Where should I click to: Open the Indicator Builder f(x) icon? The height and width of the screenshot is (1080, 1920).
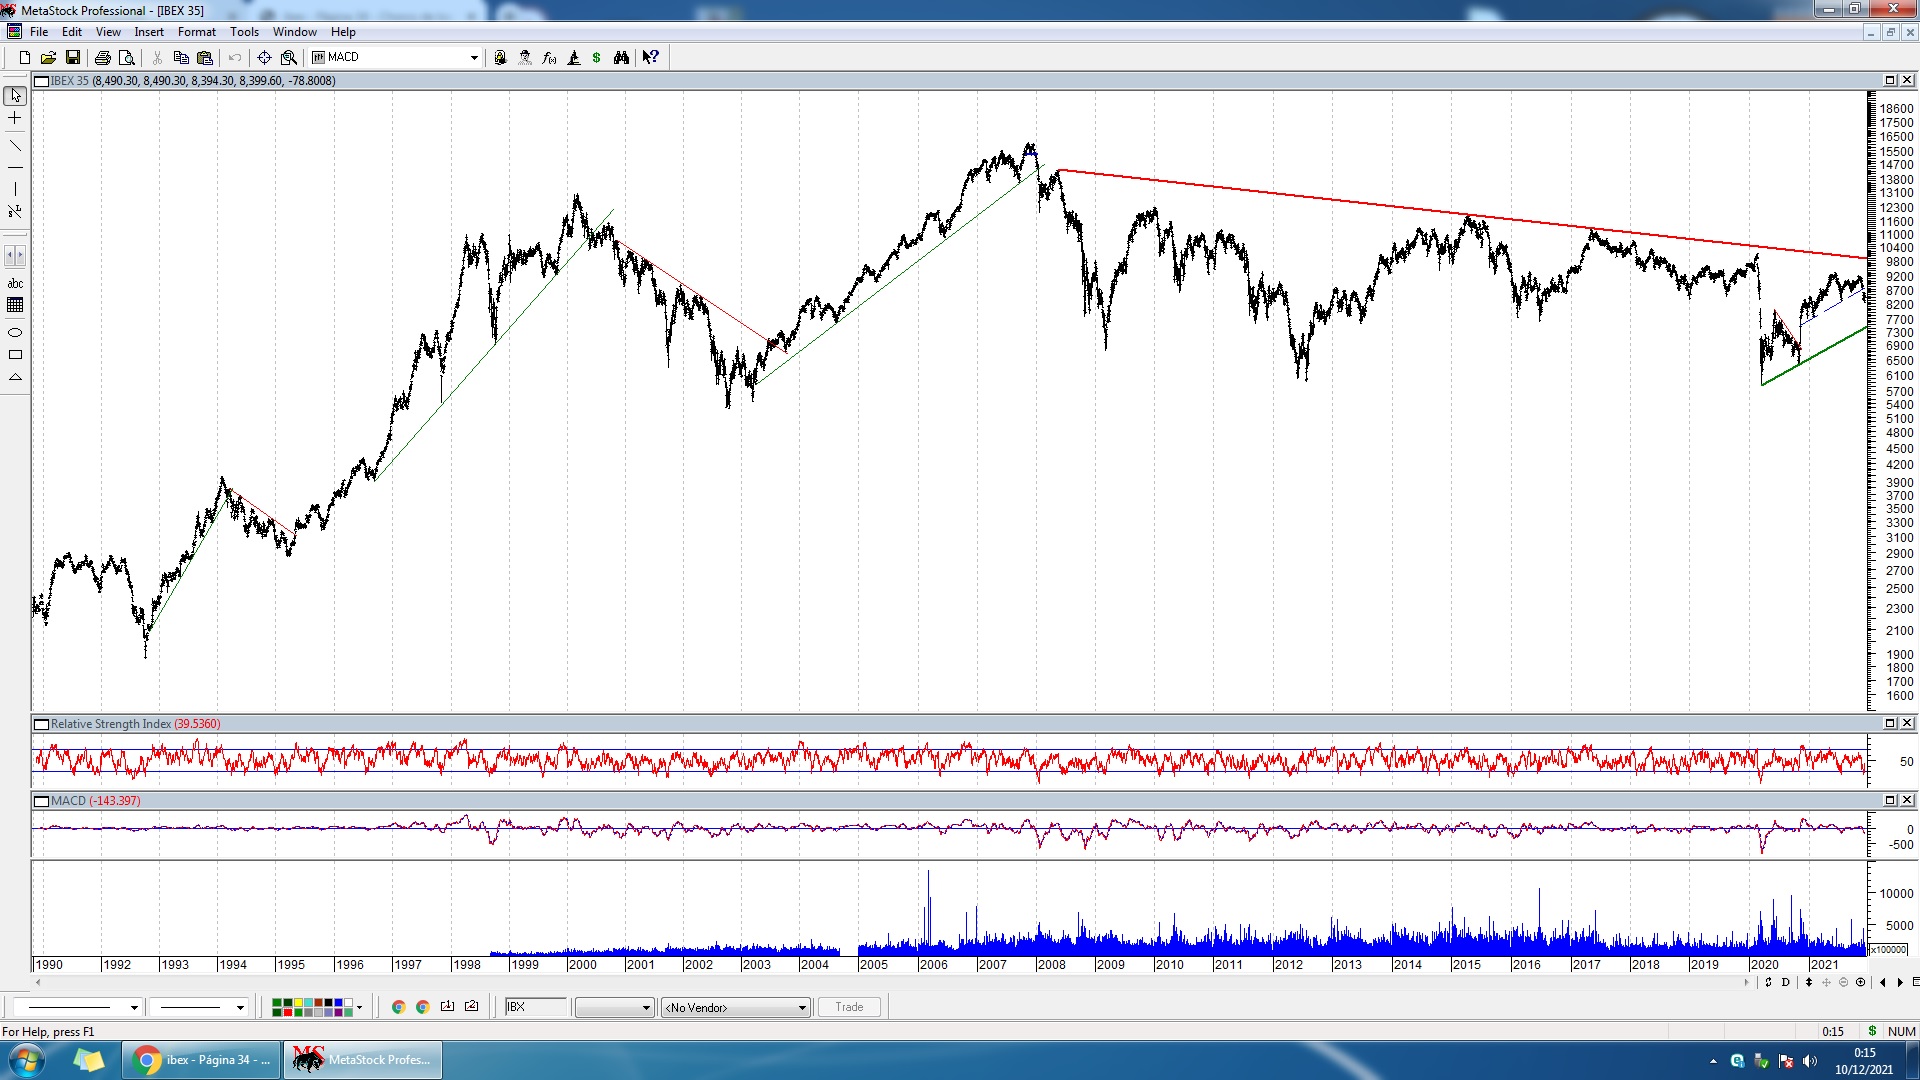coord(549,57)
